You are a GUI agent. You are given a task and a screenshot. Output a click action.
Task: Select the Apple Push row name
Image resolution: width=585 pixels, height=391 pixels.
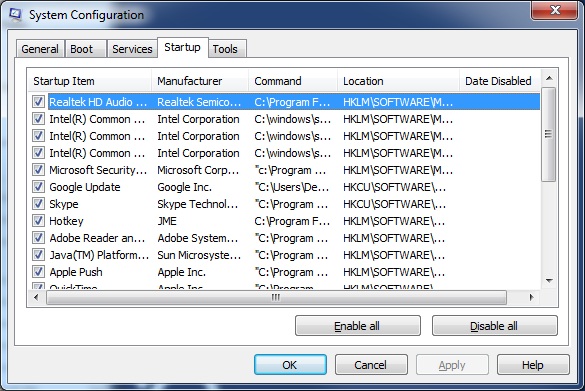76,272
